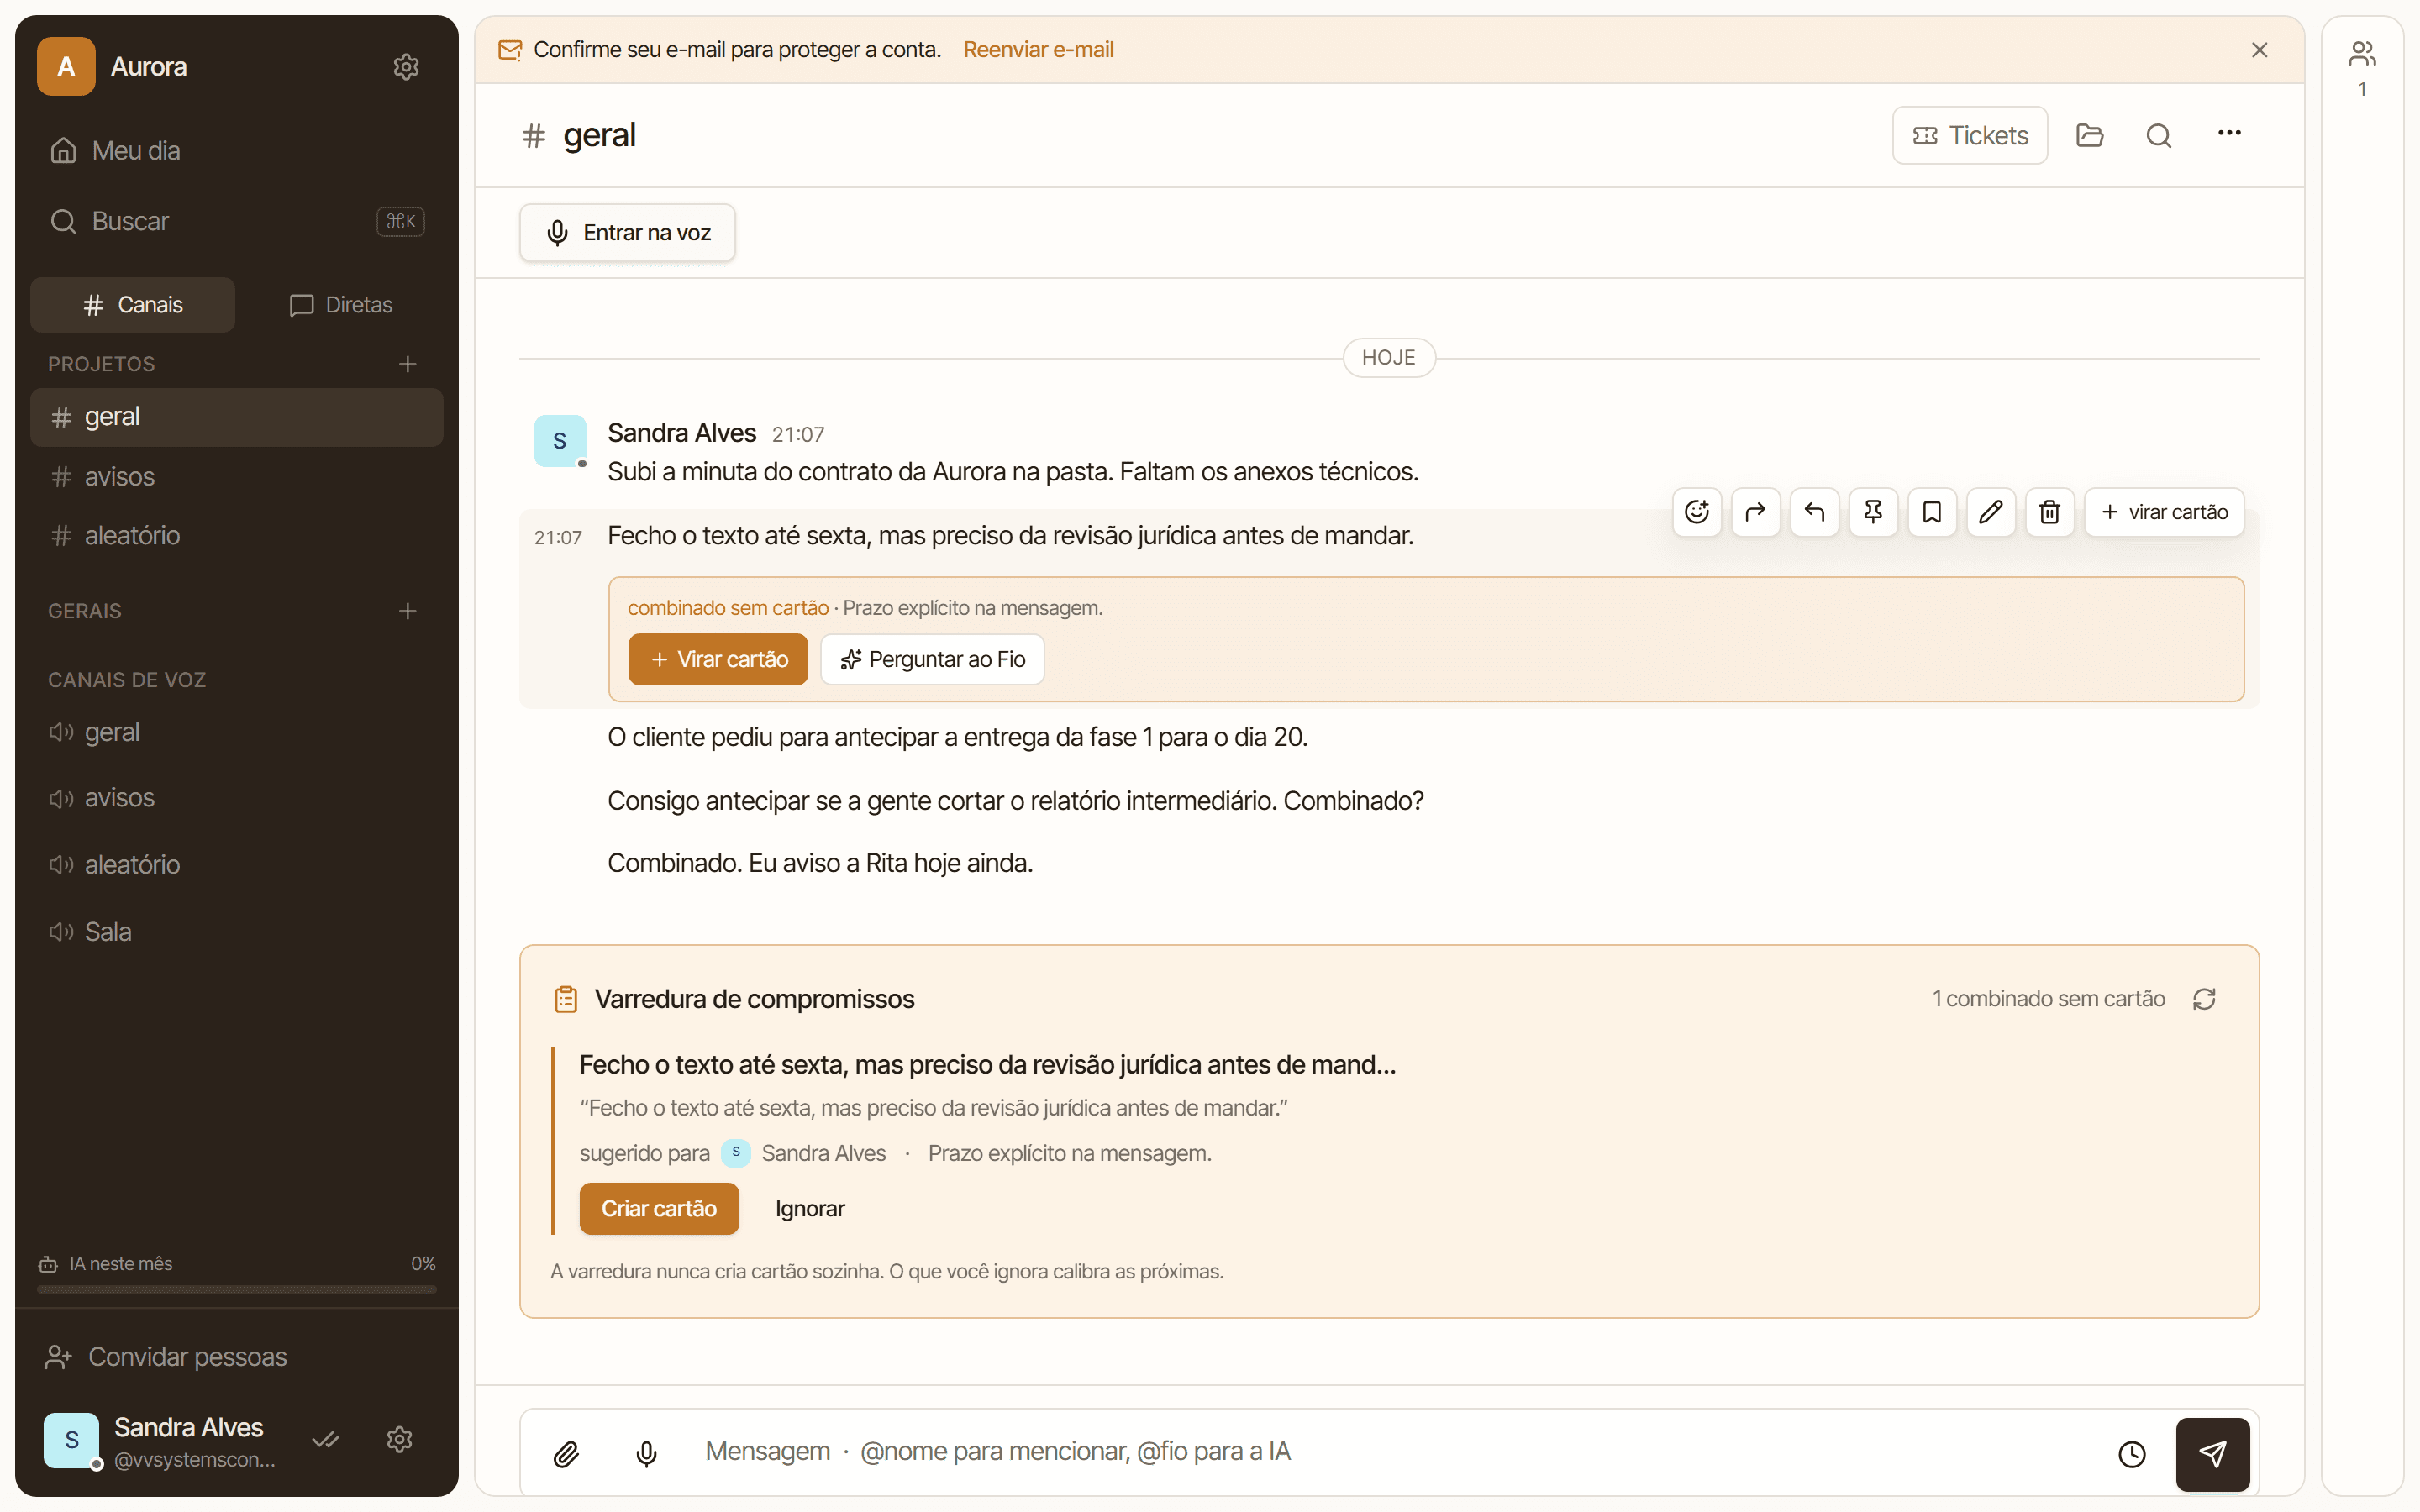Open the members panel icon
The height and width of the screenshot is (1512, 2420).
pyautogui.click(x=2362, y=53)
